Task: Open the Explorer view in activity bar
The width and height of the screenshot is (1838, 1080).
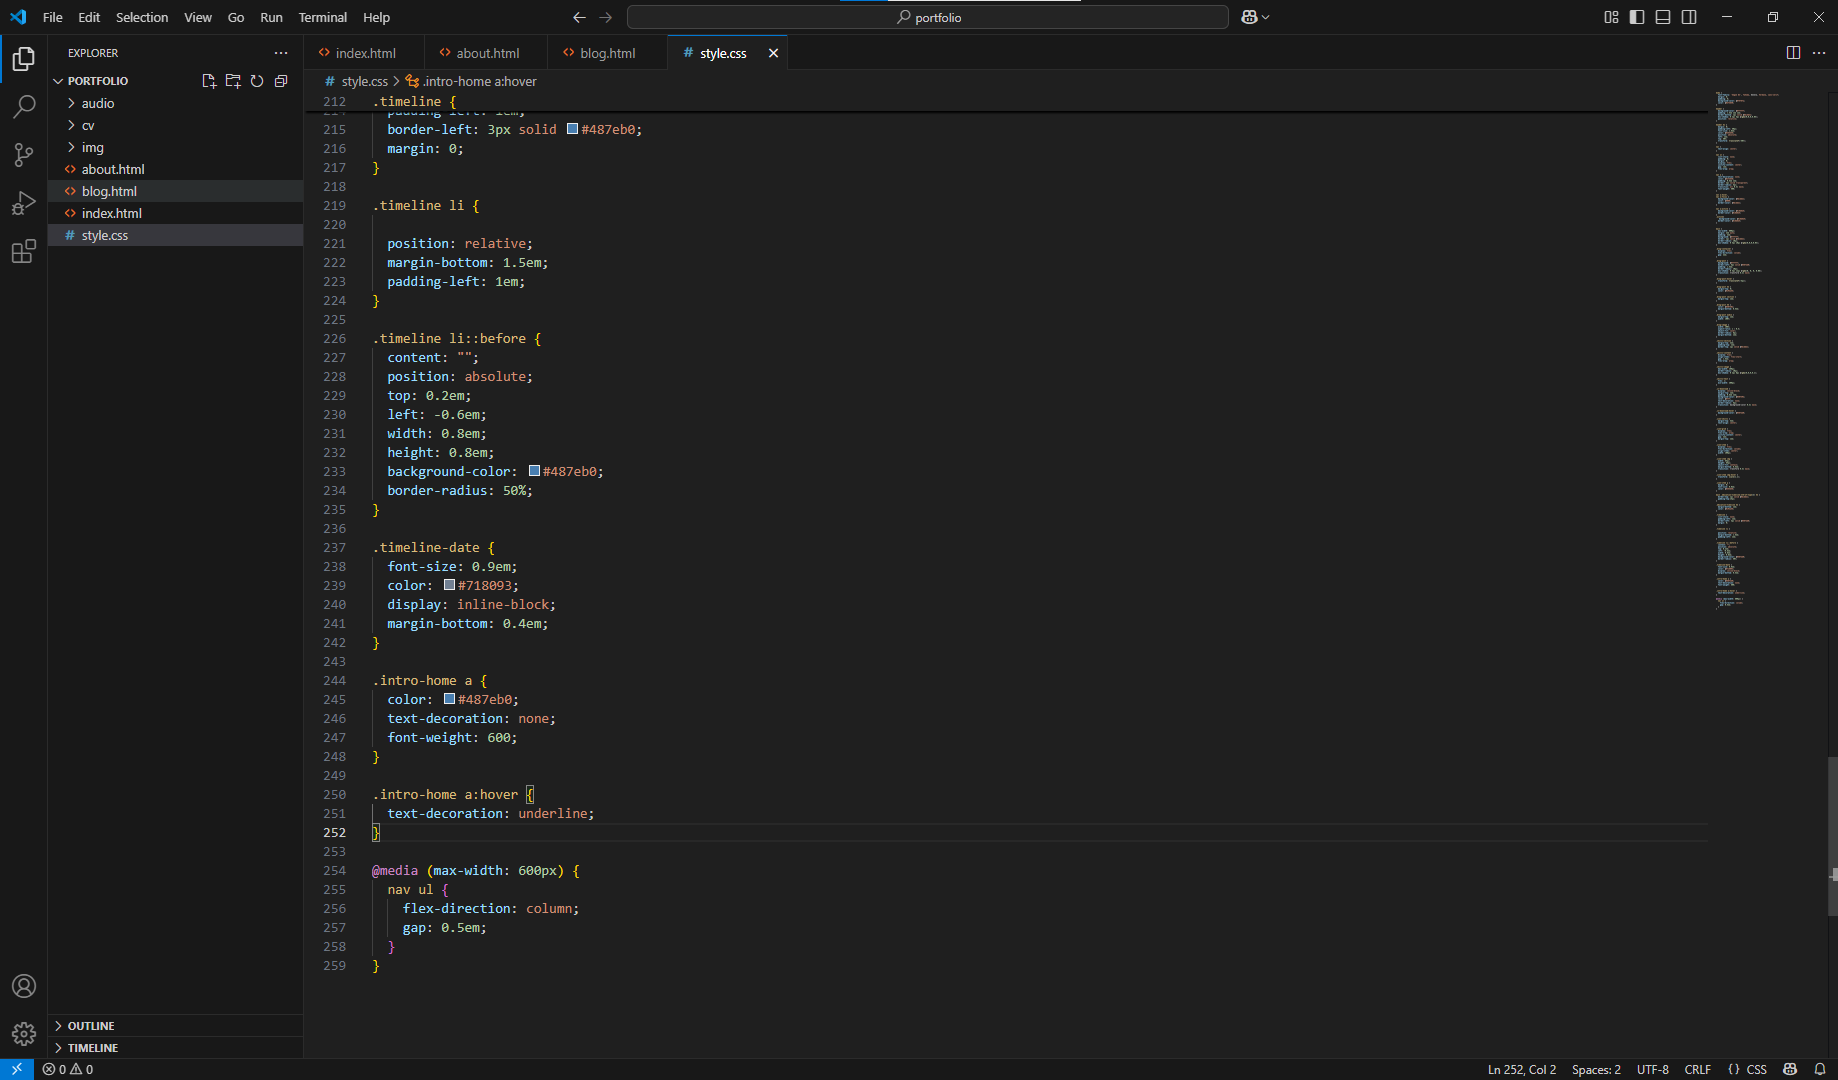Action: tap(24, 59)
